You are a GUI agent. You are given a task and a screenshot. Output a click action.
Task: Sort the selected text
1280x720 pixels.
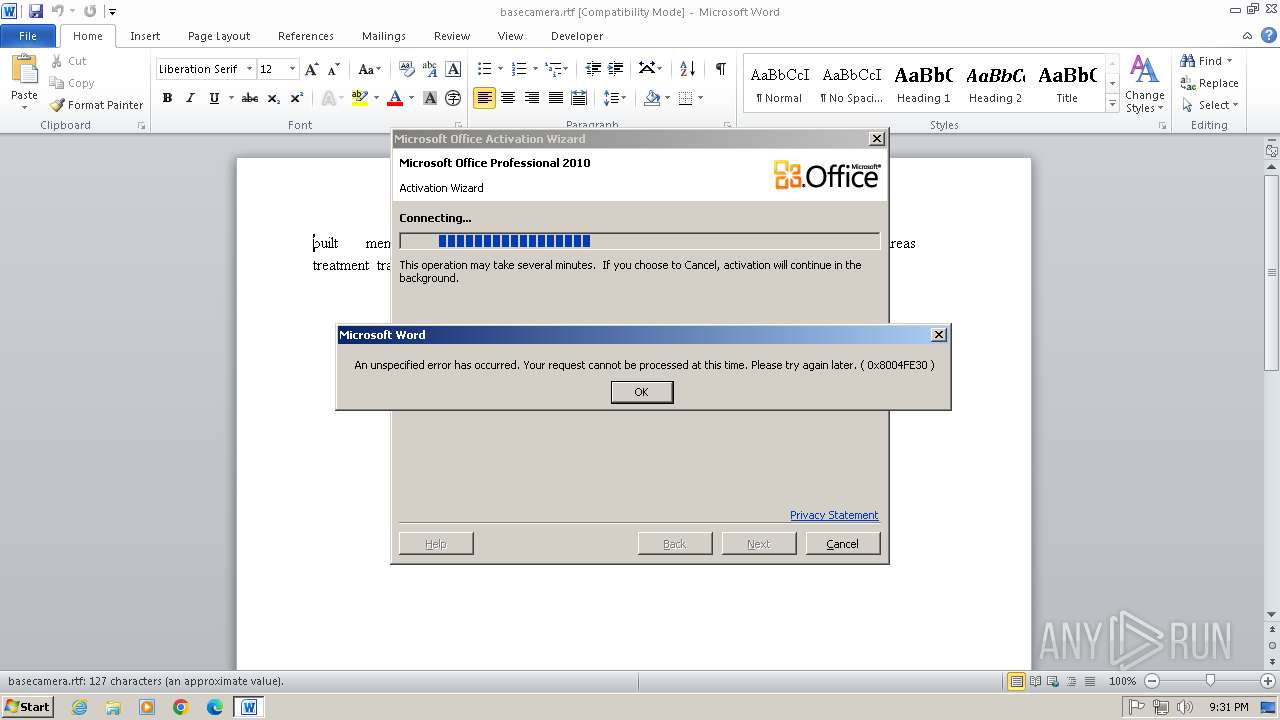coord(687,69)
